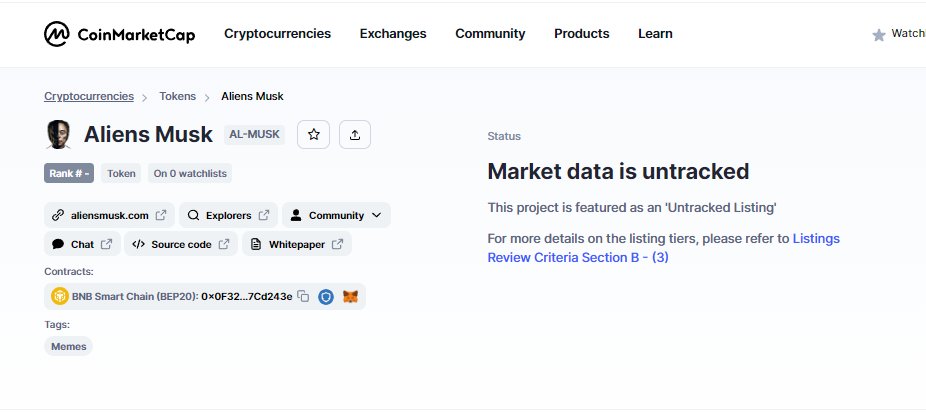Viewport: 926px width, 412px height.
Task: Open the Whitepaper link
Action: coord(297,244)
